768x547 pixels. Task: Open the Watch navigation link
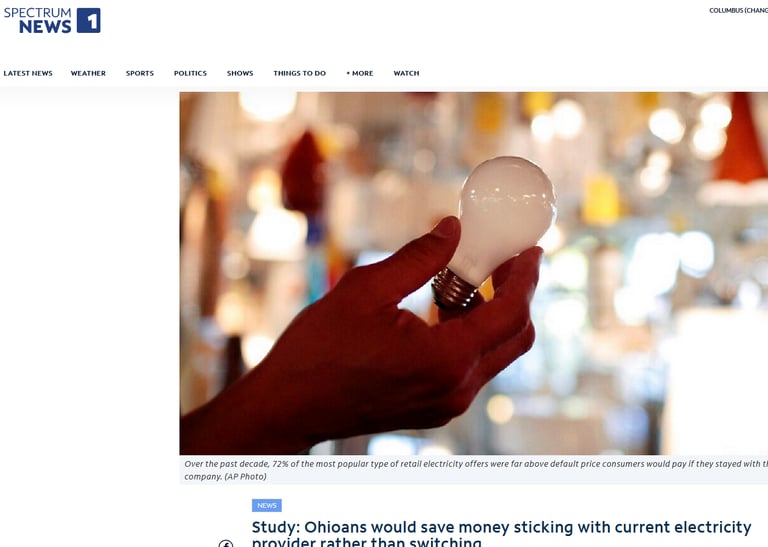point(407,73)
